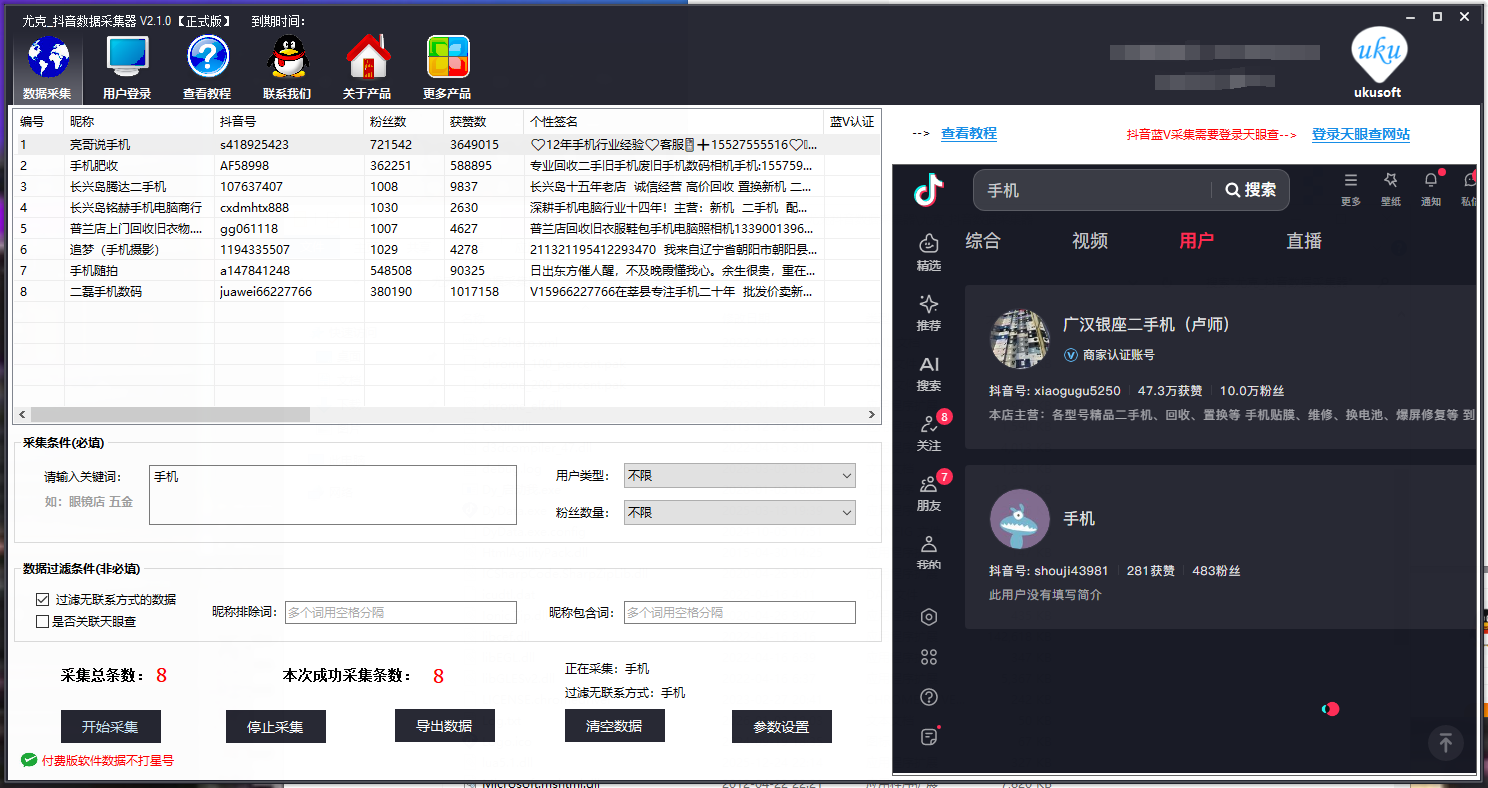The image size is (1488, 788).
Task: Select the 直播 tab
Action: pyautogui.click(x=1302, y=241)
